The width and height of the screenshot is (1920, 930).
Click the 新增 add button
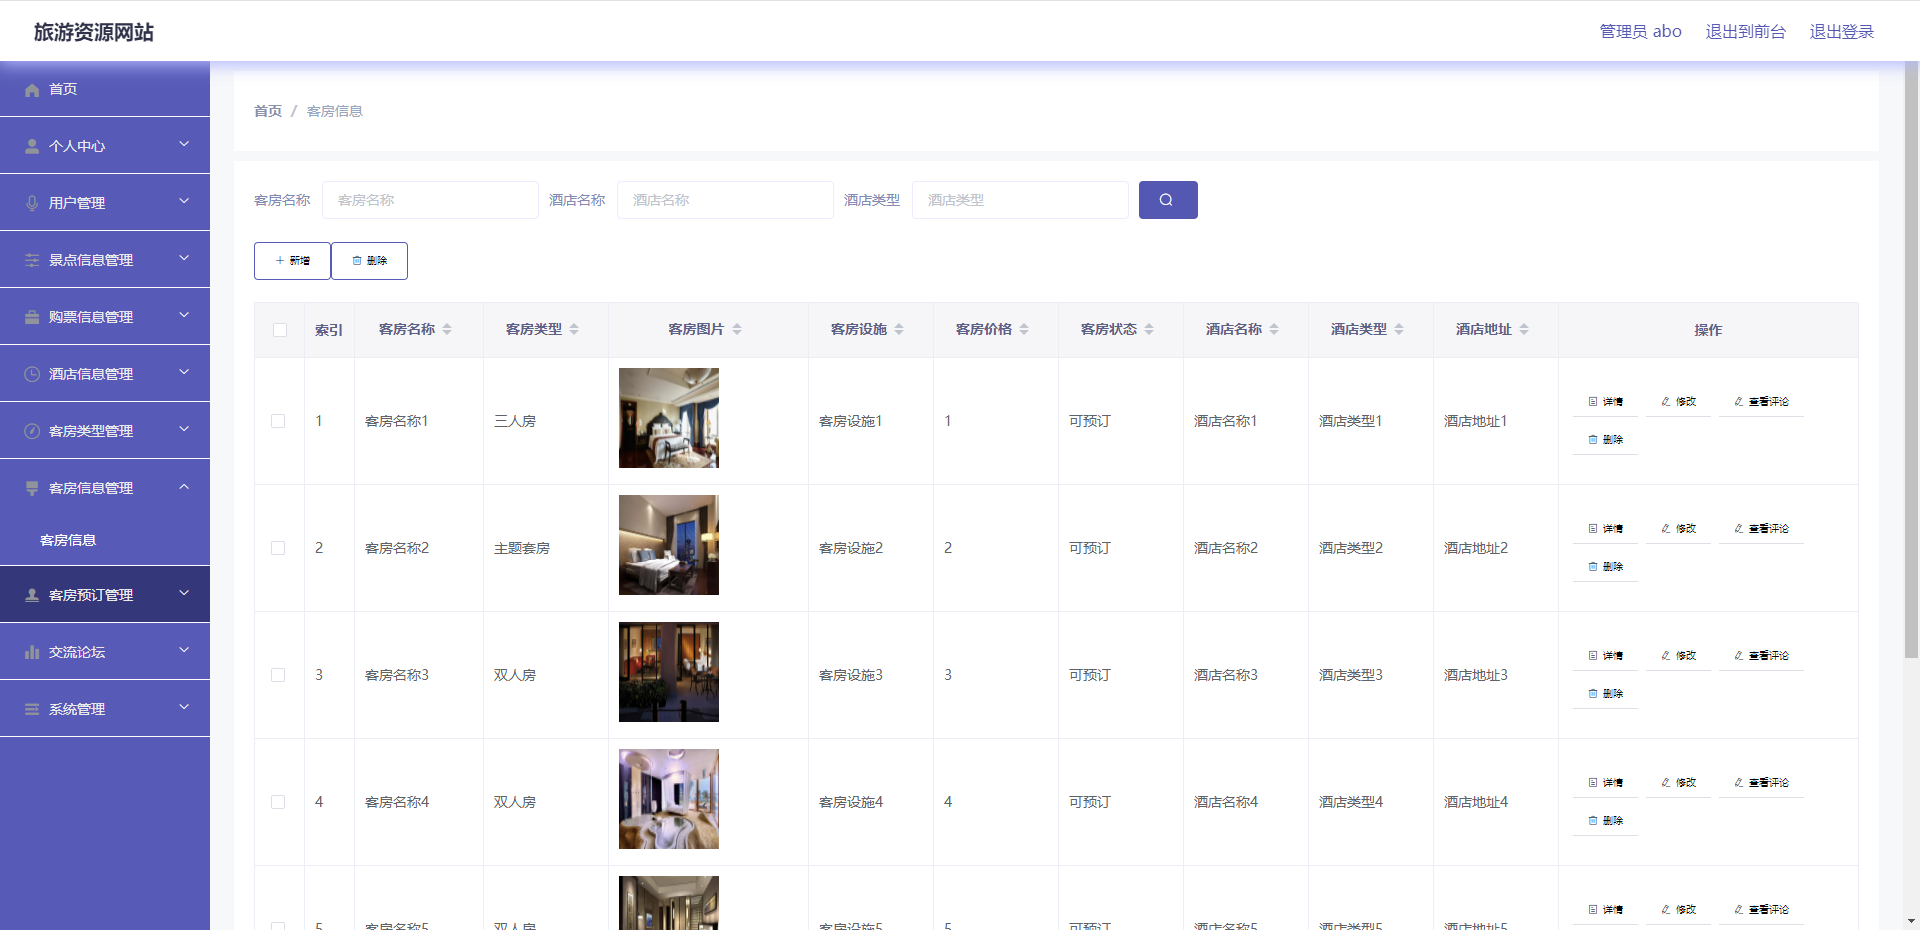tap(292, 261)
